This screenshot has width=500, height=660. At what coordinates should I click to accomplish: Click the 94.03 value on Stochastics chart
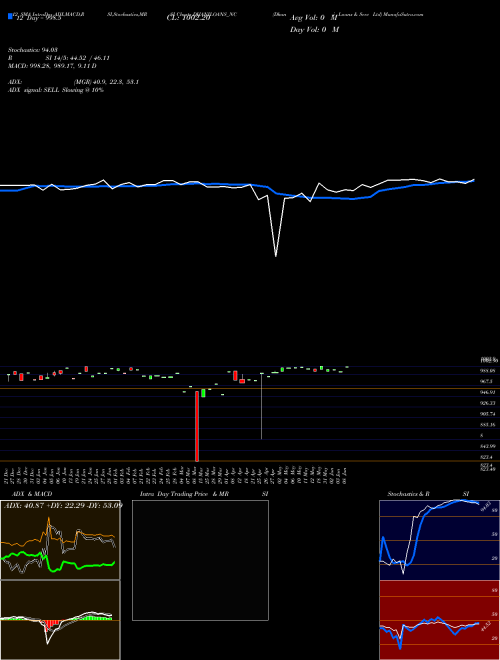coord(486,506)
